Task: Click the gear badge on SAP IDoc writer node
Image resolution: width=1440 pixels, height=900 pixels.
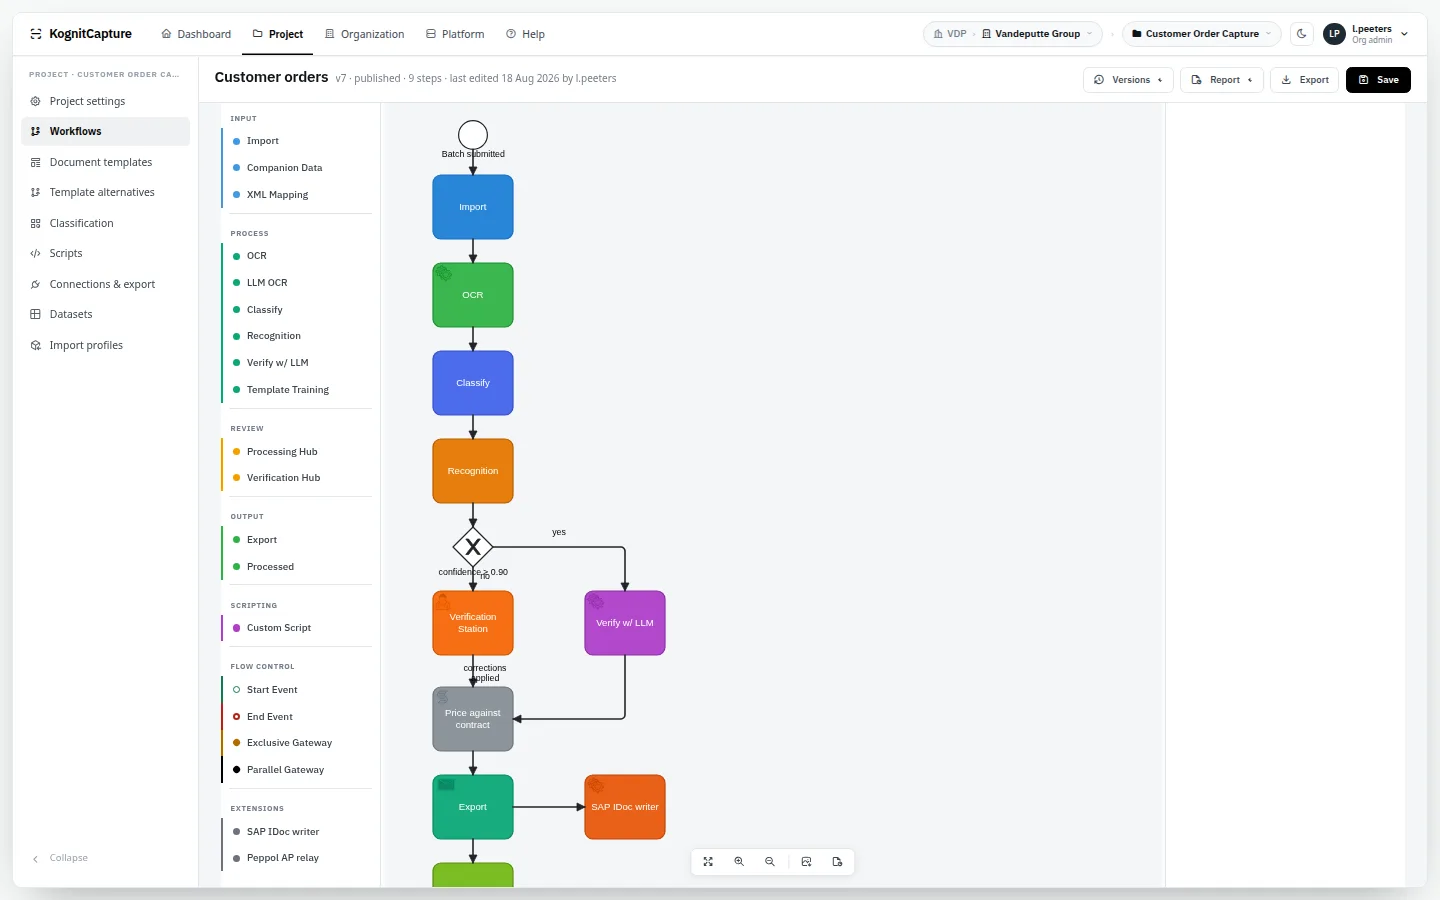Action: point(596,785)
